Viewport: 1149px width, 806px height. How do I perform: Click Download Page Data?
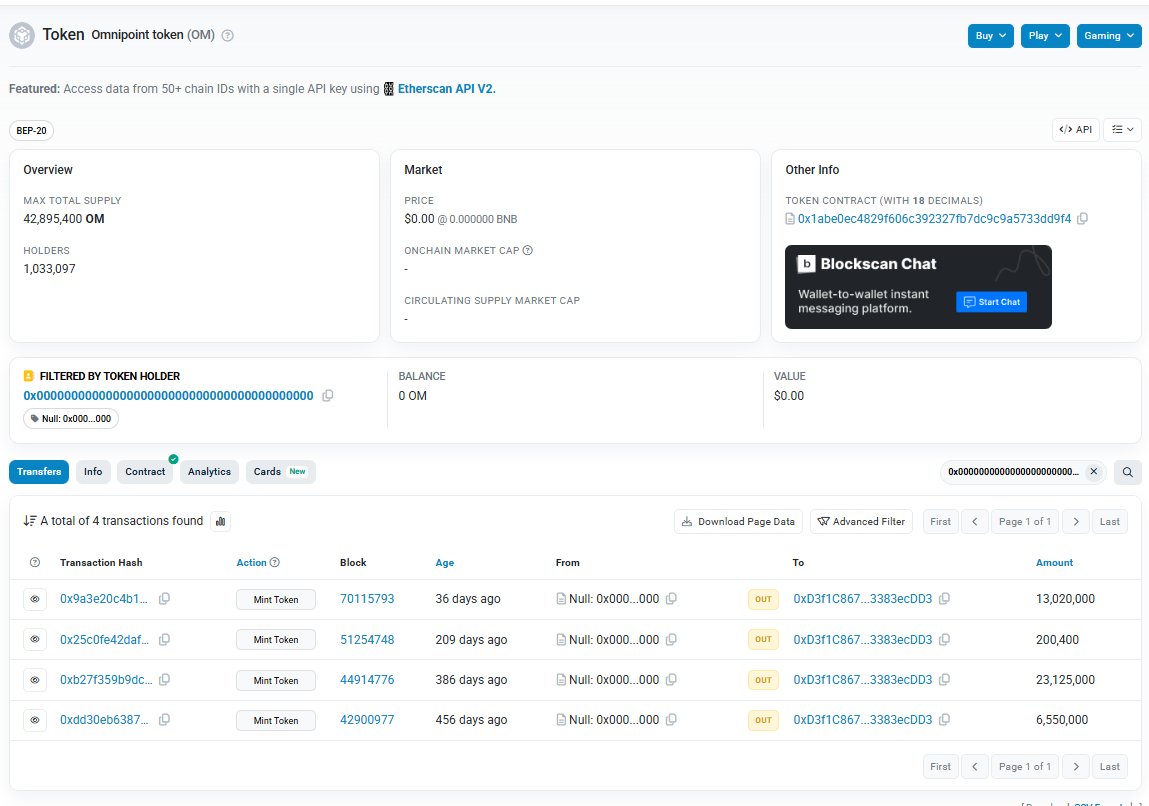point(738,522)
